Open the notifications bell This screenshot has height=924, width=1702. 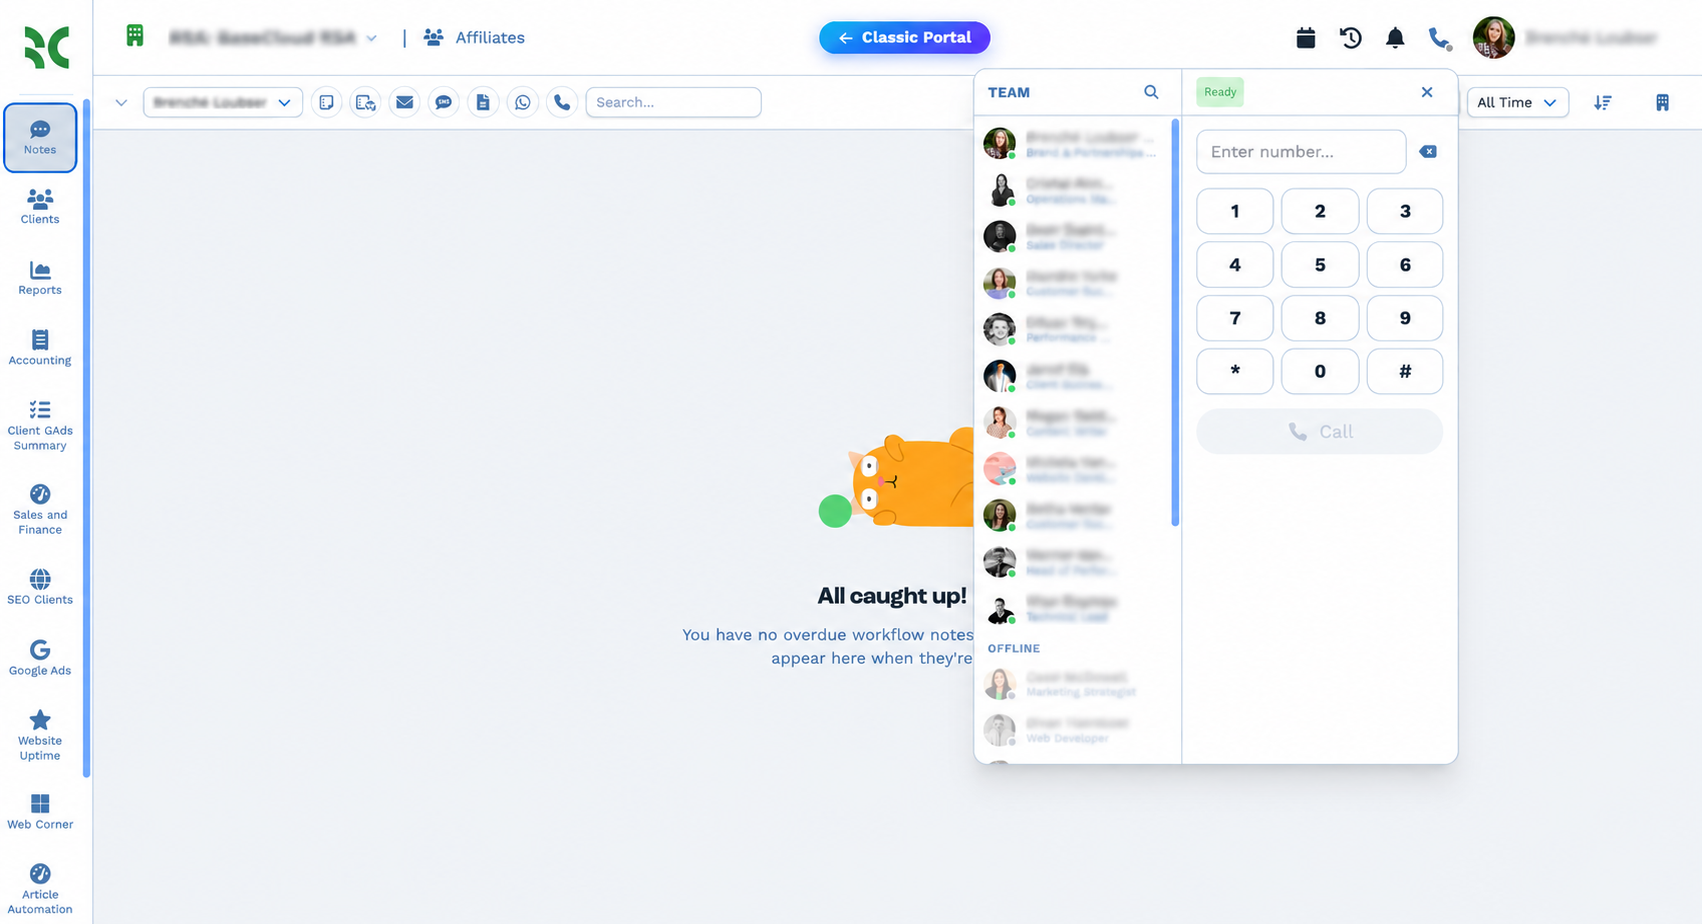[x=1395, y=38]
